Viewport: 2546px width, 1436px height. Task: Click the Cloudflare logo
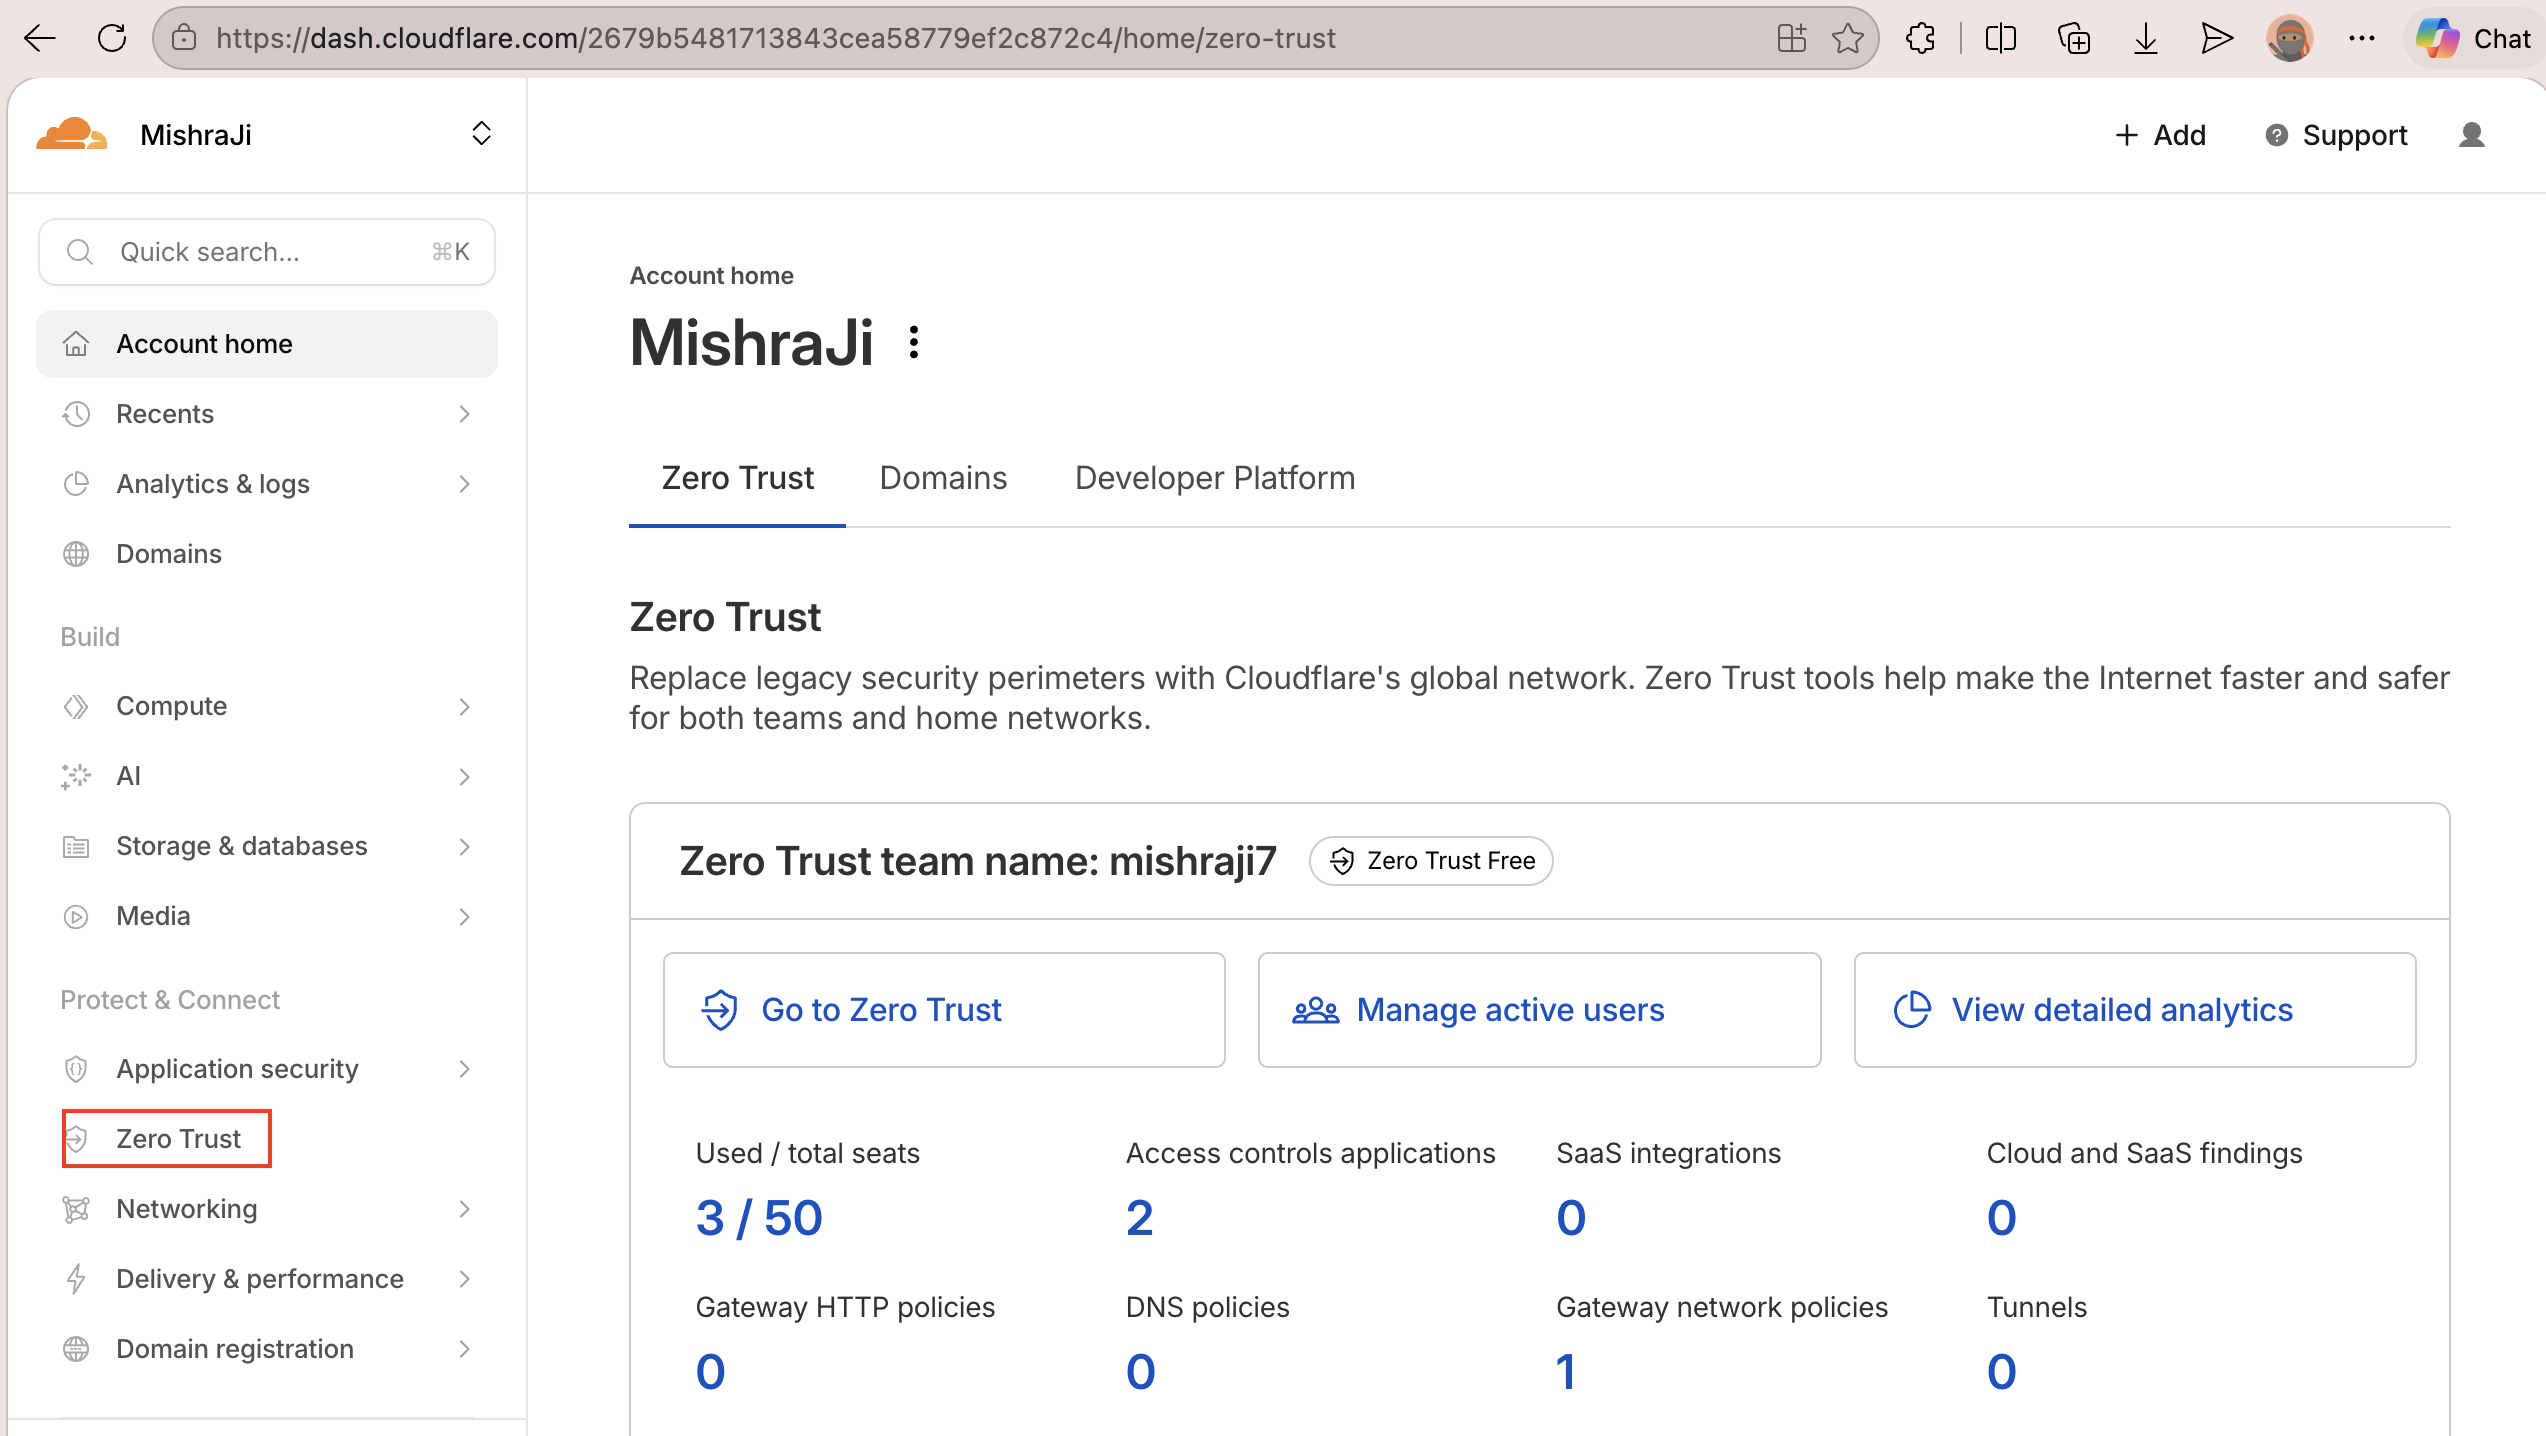(70, 133)
